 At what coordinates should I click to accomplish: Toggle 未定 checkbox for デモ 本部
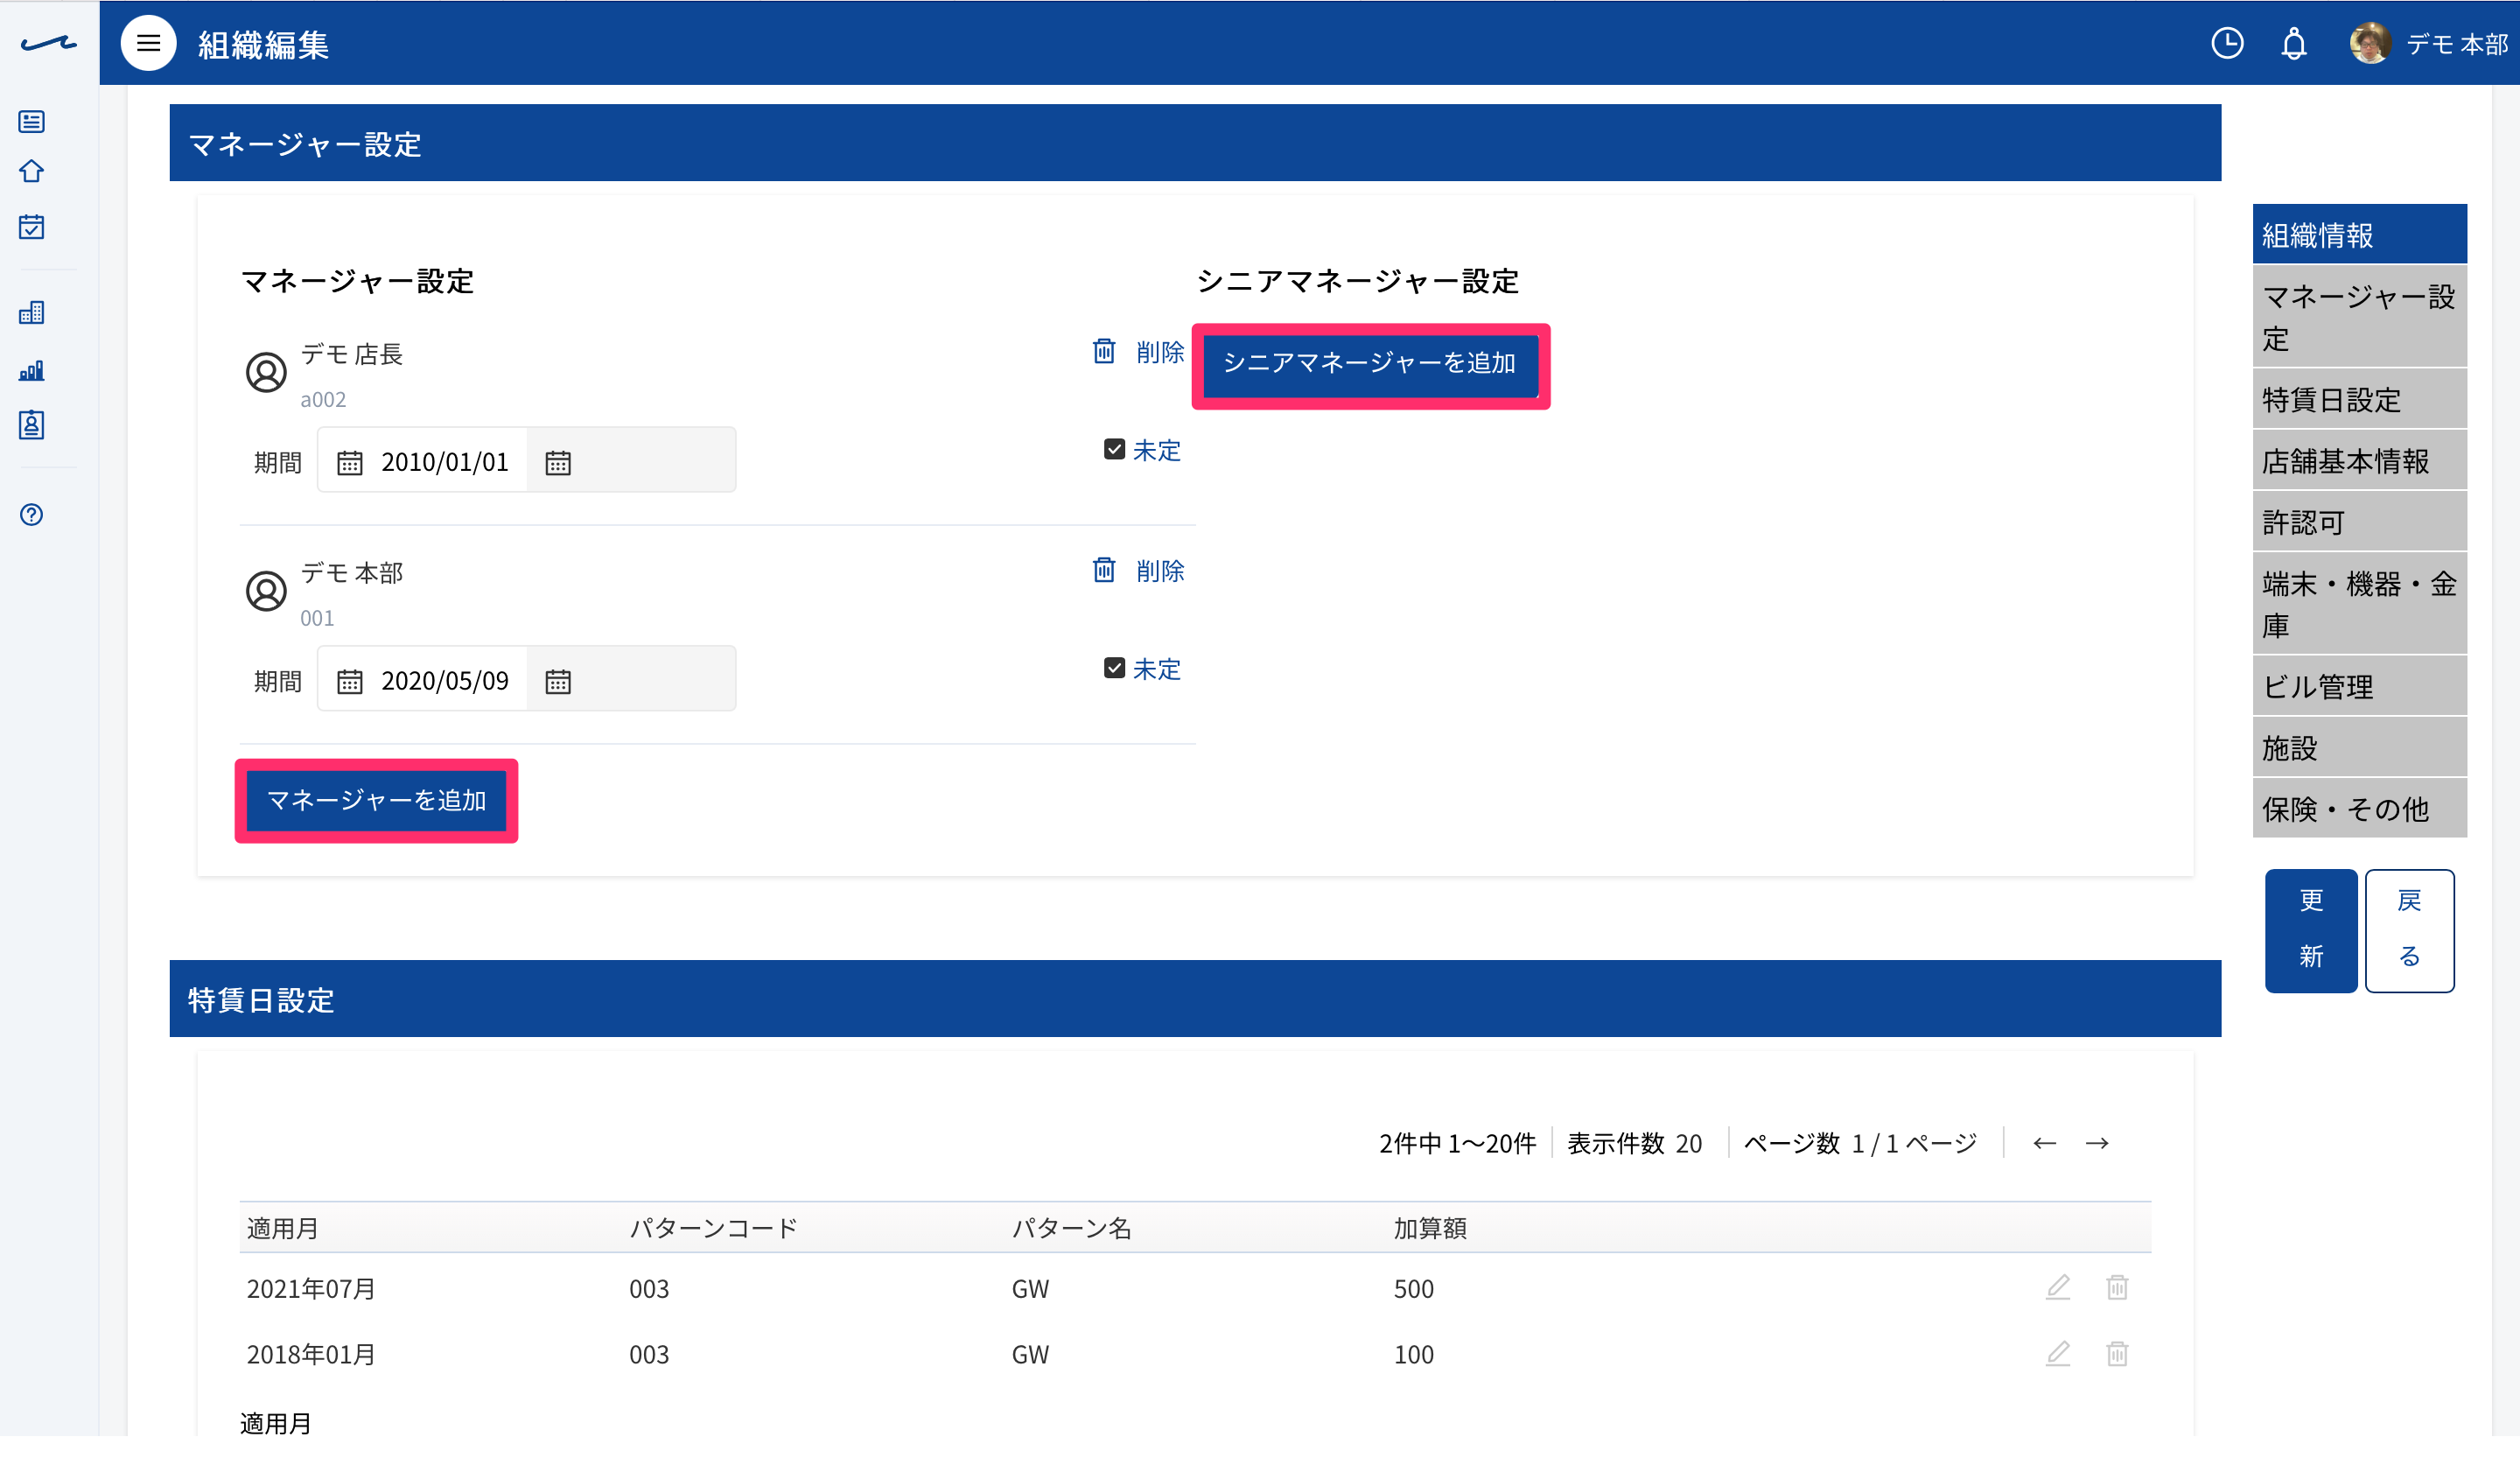coord(1114,668)
